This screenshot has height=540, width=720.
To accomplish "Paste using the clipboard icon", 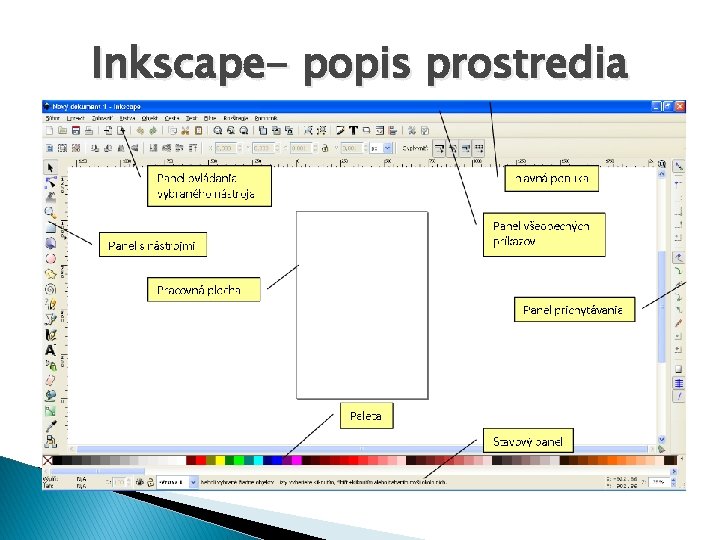I will pos(198,131).
